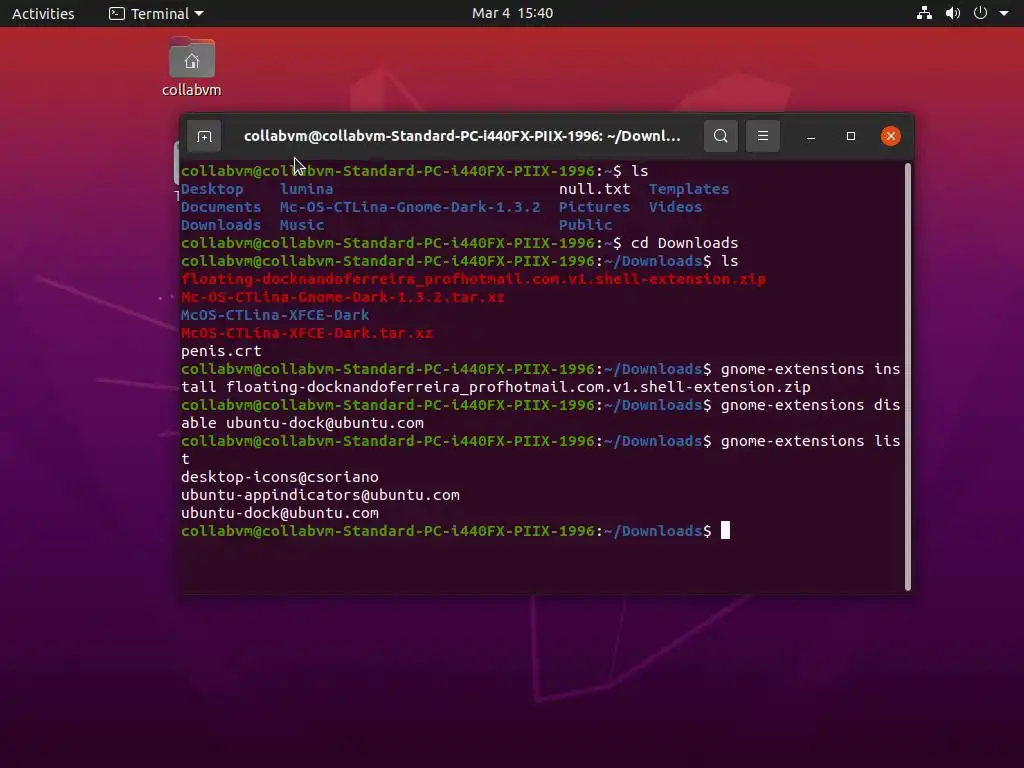Viewport: 1024px width, 768px height.
Task: Click the lumina directory name
Action: 306,189
